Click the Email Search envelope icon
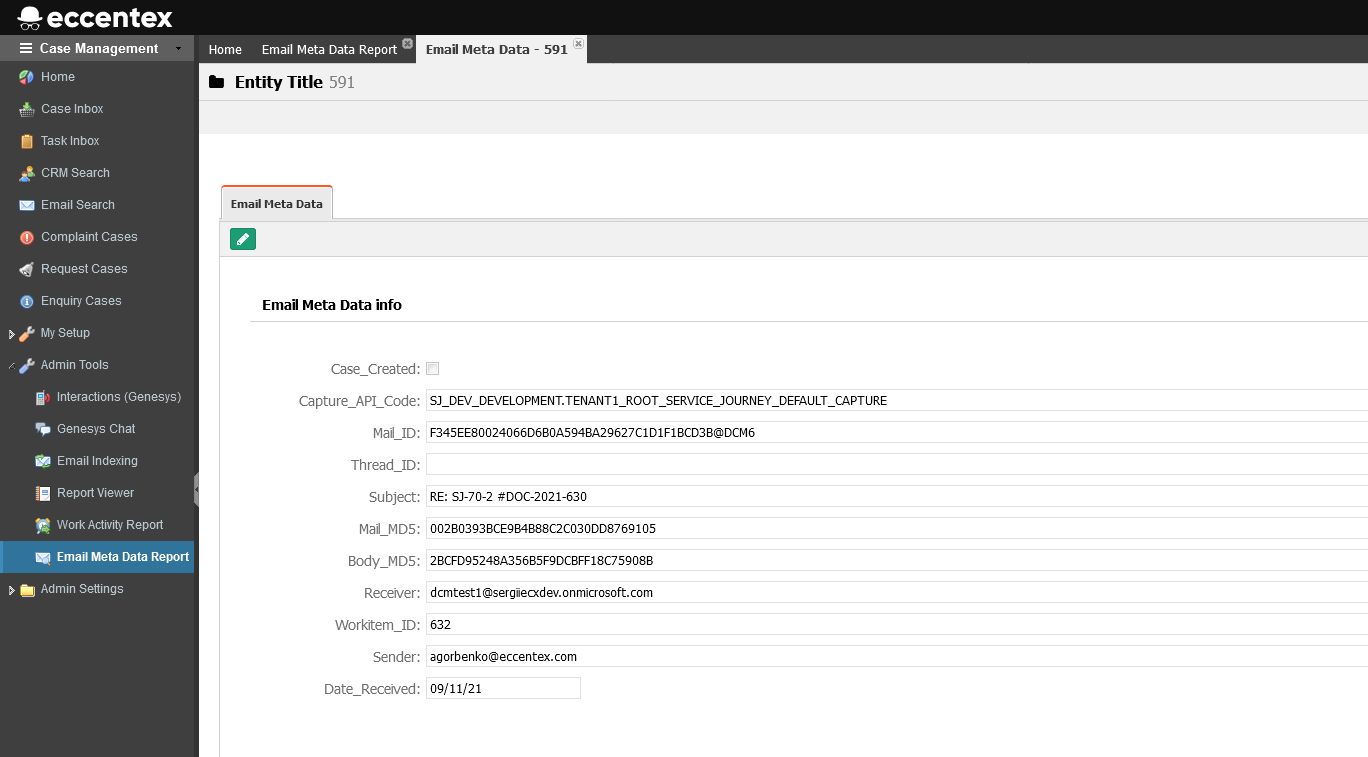This screenshot has width=1368, height=757. 27,205
